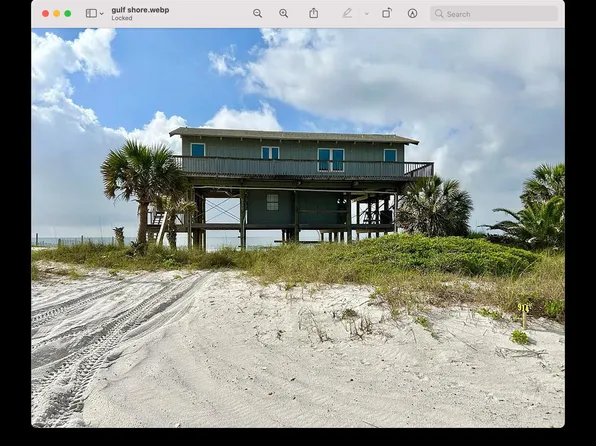
Task: Minimize the Preview window
Action: pos(57,14)
